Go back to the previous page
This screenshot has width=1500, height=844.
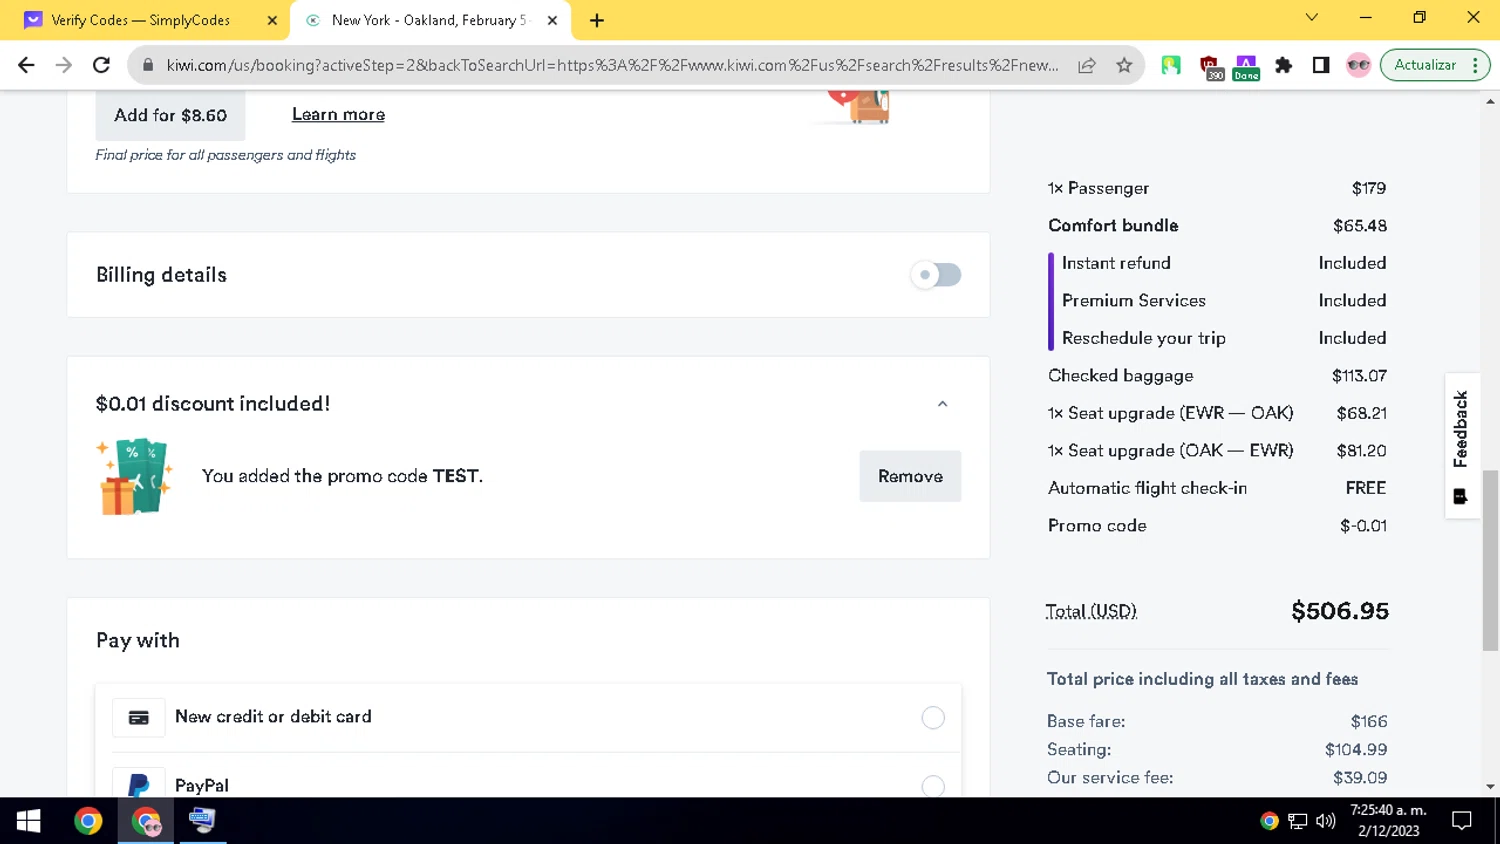point(26,65)
